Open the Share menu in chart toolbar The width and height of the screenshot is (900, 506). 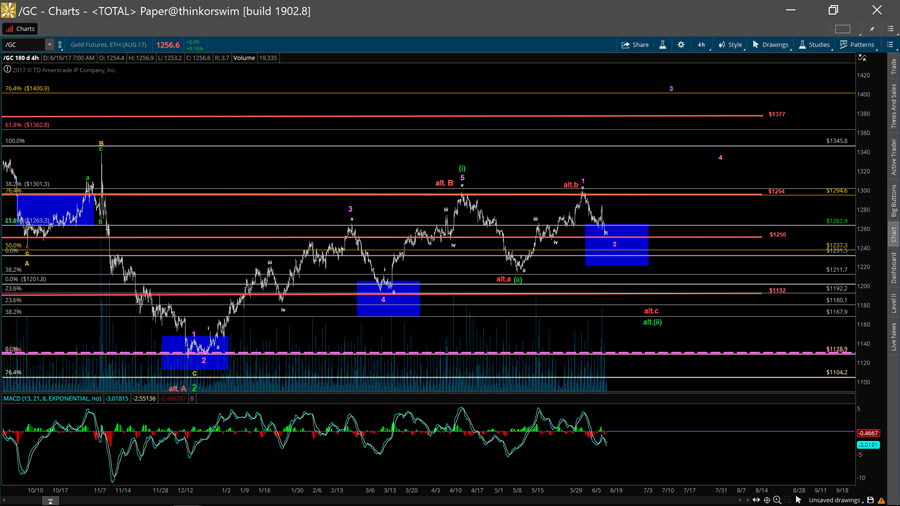click(x=635, y=45)
